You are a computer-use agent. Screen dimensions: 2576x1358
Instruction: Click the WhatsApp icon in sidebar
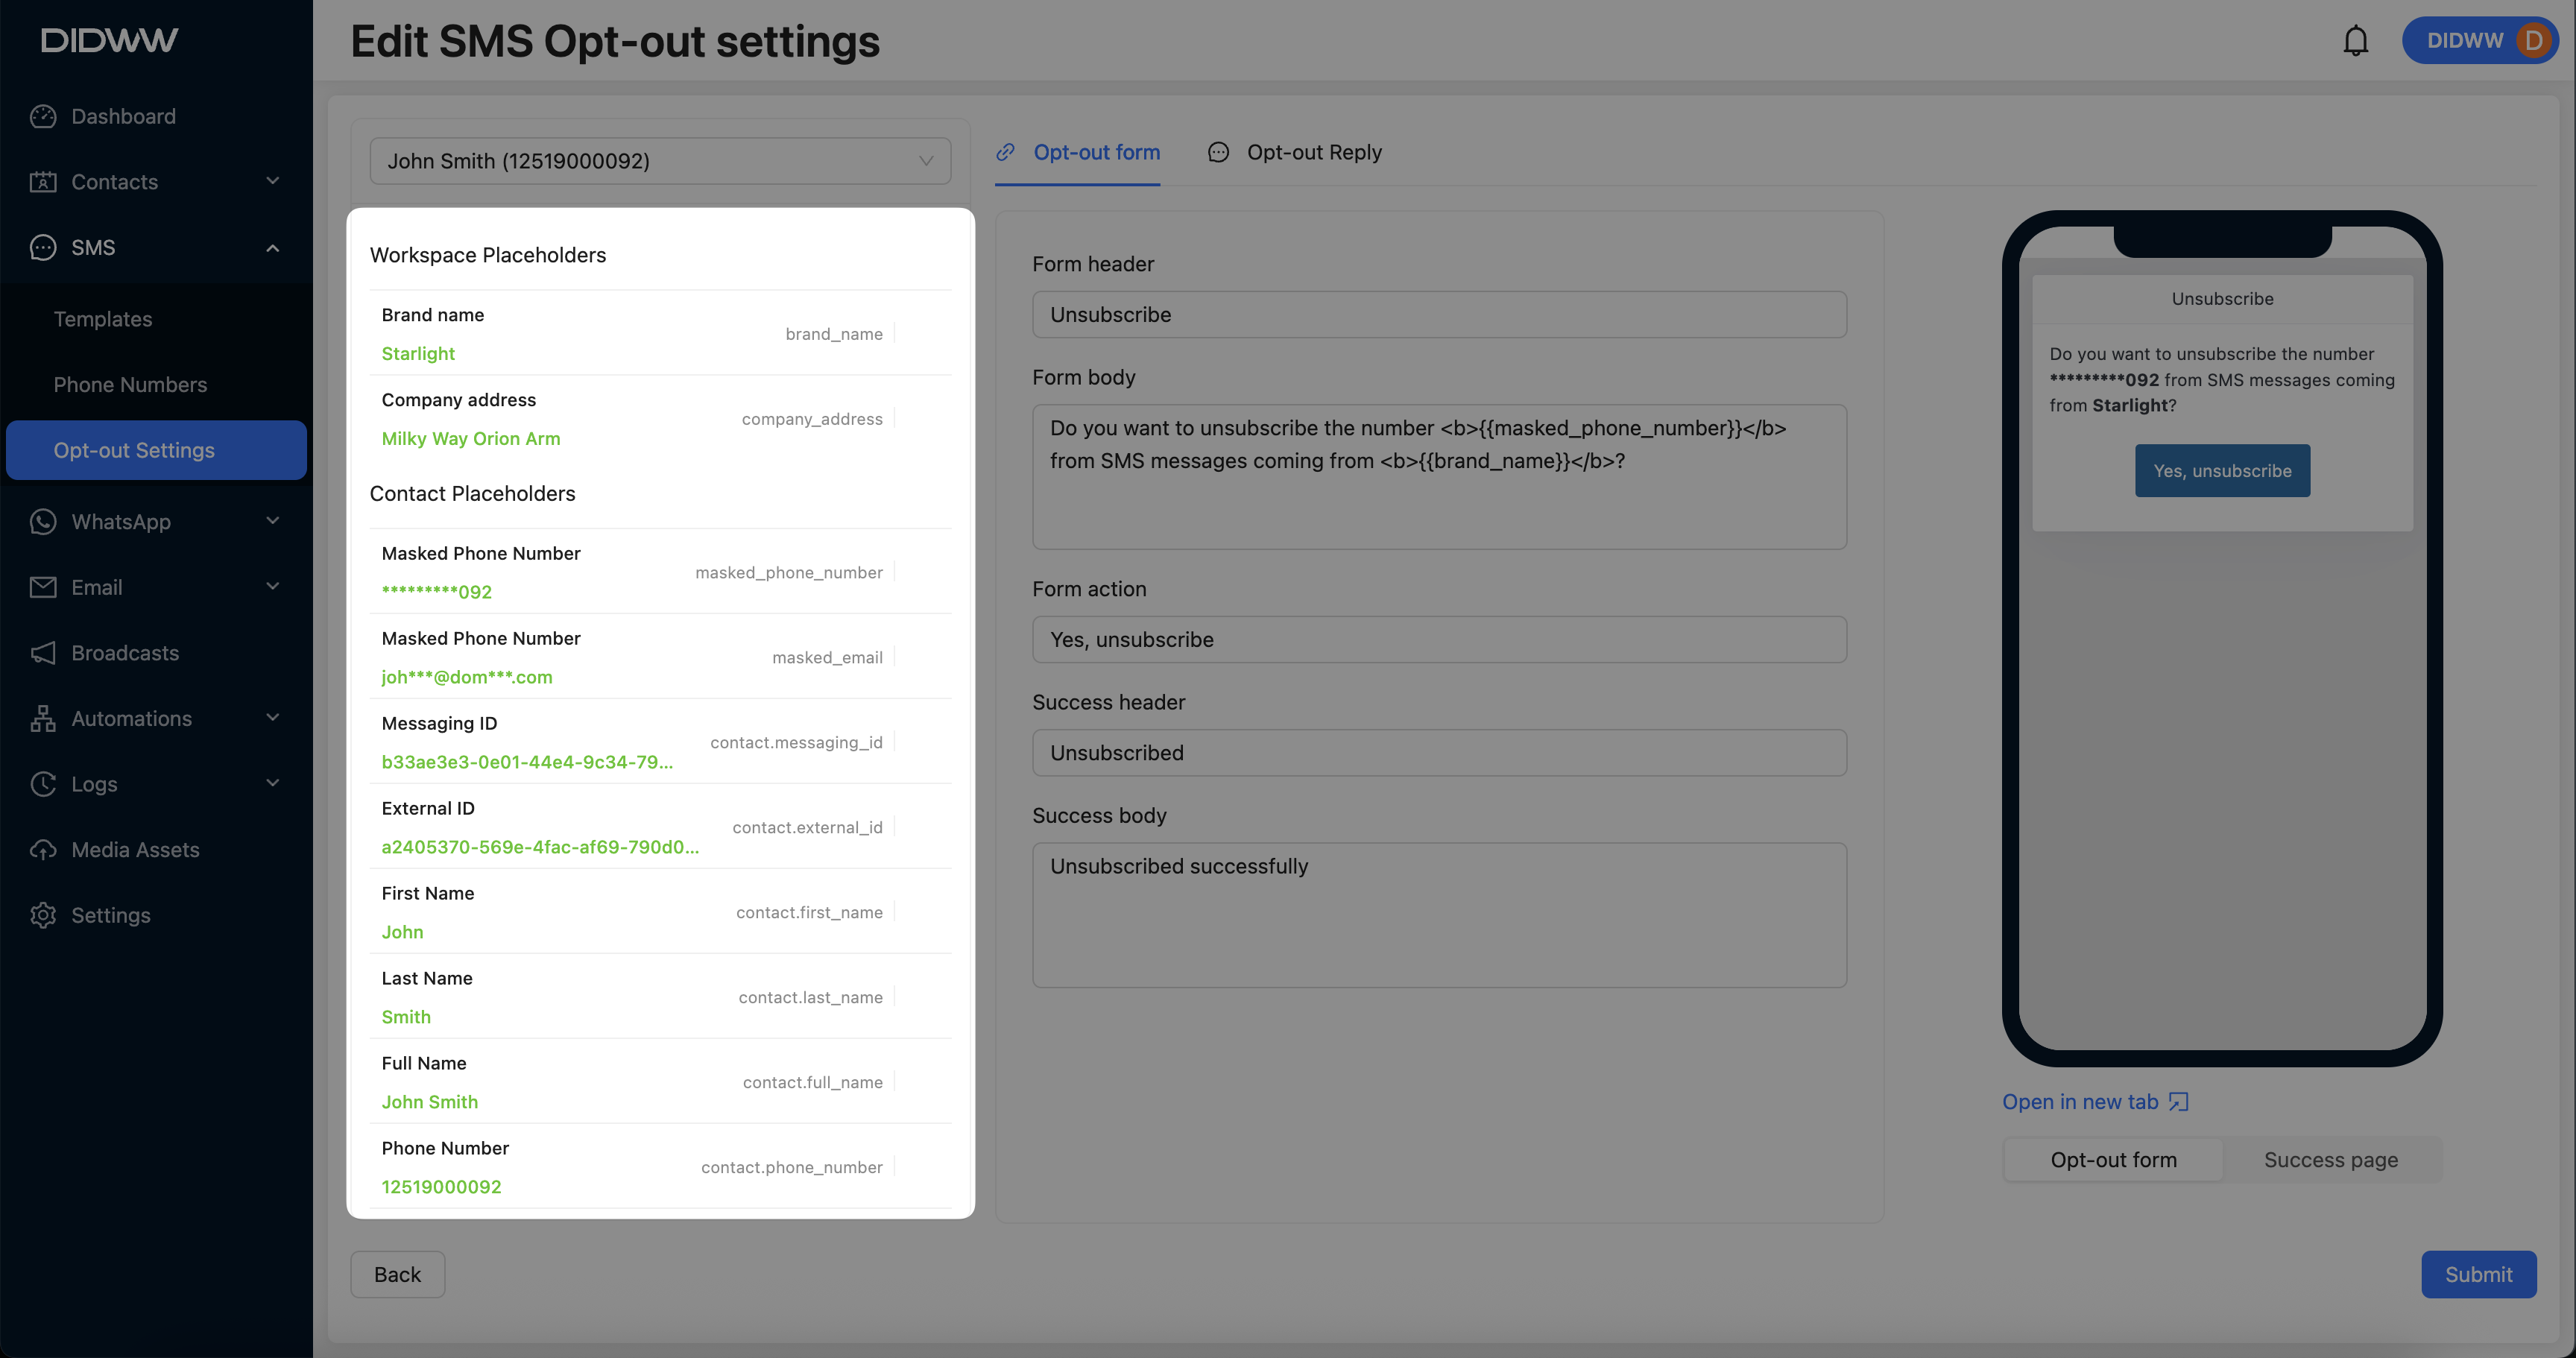tap(43, 521)
